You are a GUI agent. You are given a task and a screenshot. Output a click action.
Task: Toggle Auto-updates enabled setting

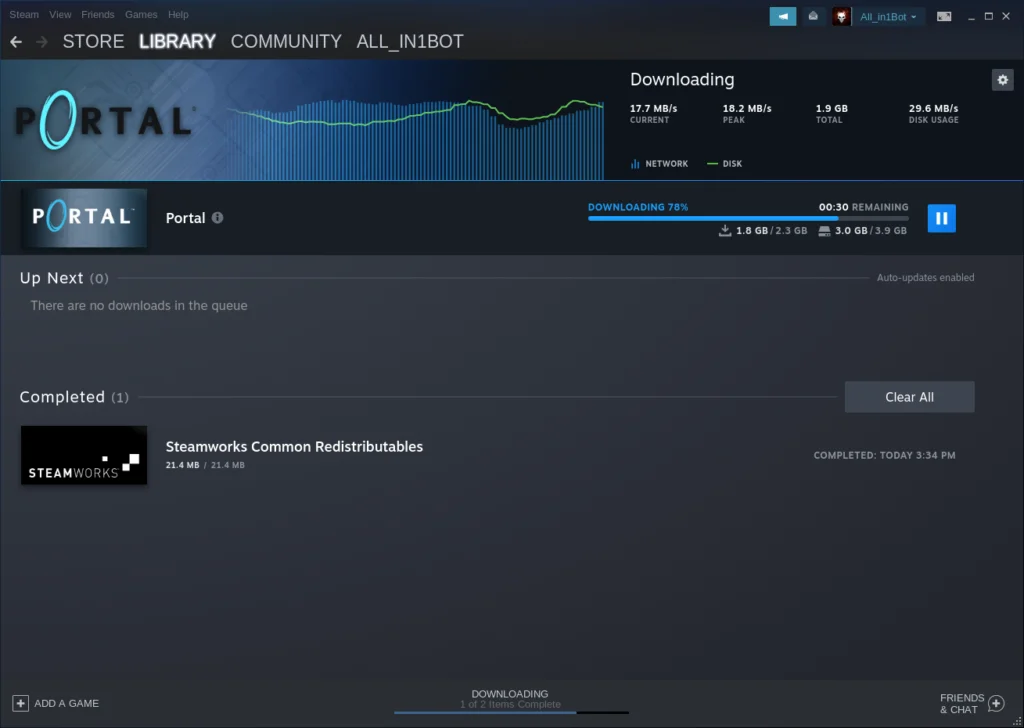925,277
